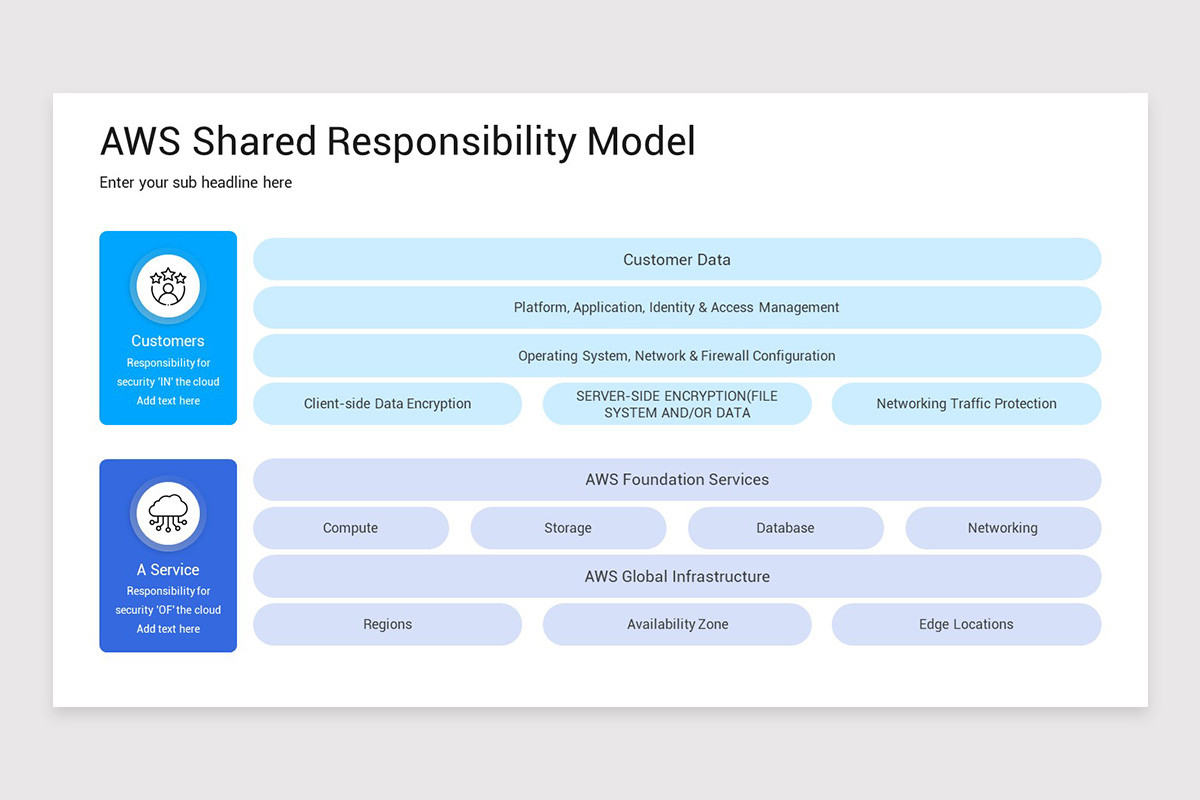This screenshot has height=800, width=1200.
Task: Select the Customer Data bar
Action: coord(677,259)
